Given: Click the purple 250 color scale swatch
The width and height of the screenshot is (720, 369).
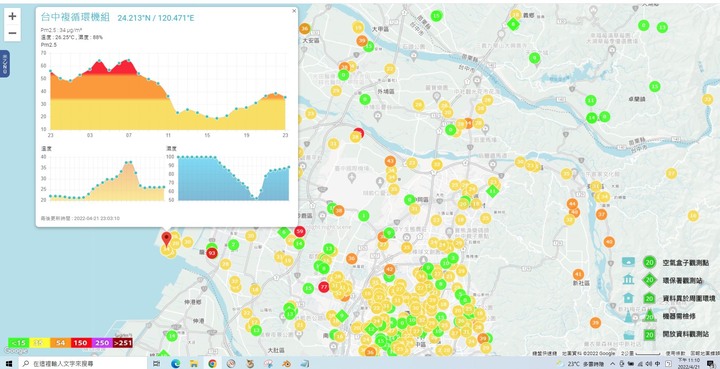Looking at the screenshot, I should (x=101, y=343).
